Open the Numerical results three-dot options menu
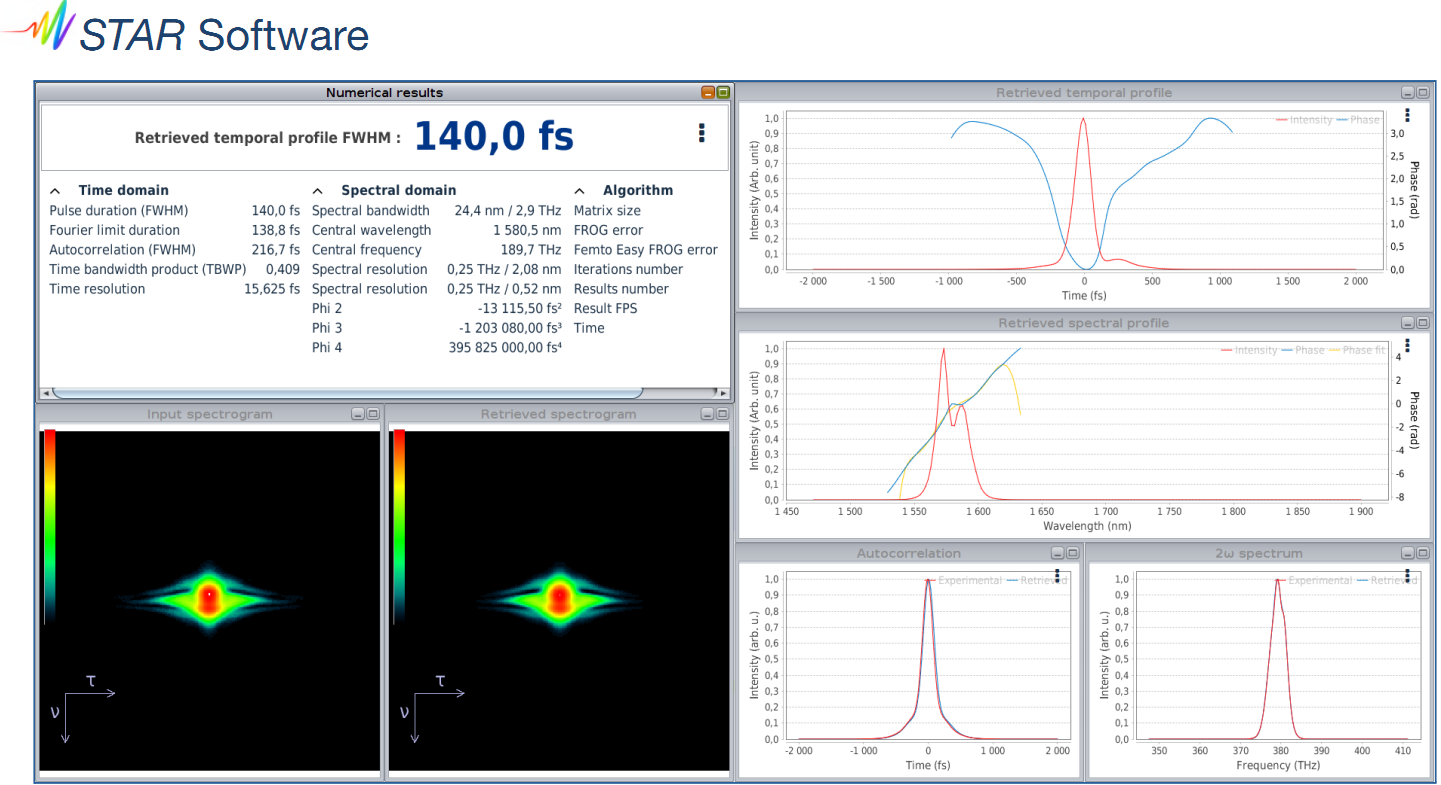Viewport: 1441px width, 785px height. 702,133
